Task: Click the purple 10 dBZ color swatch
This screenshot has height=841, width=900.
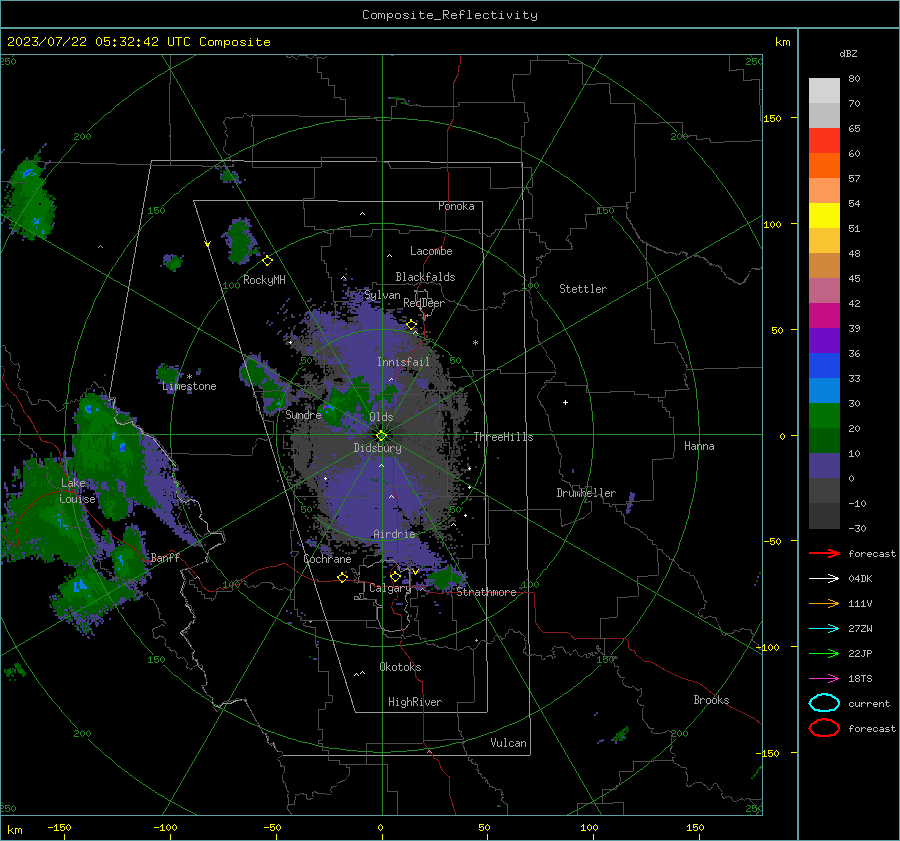Action: coord(824,465)
